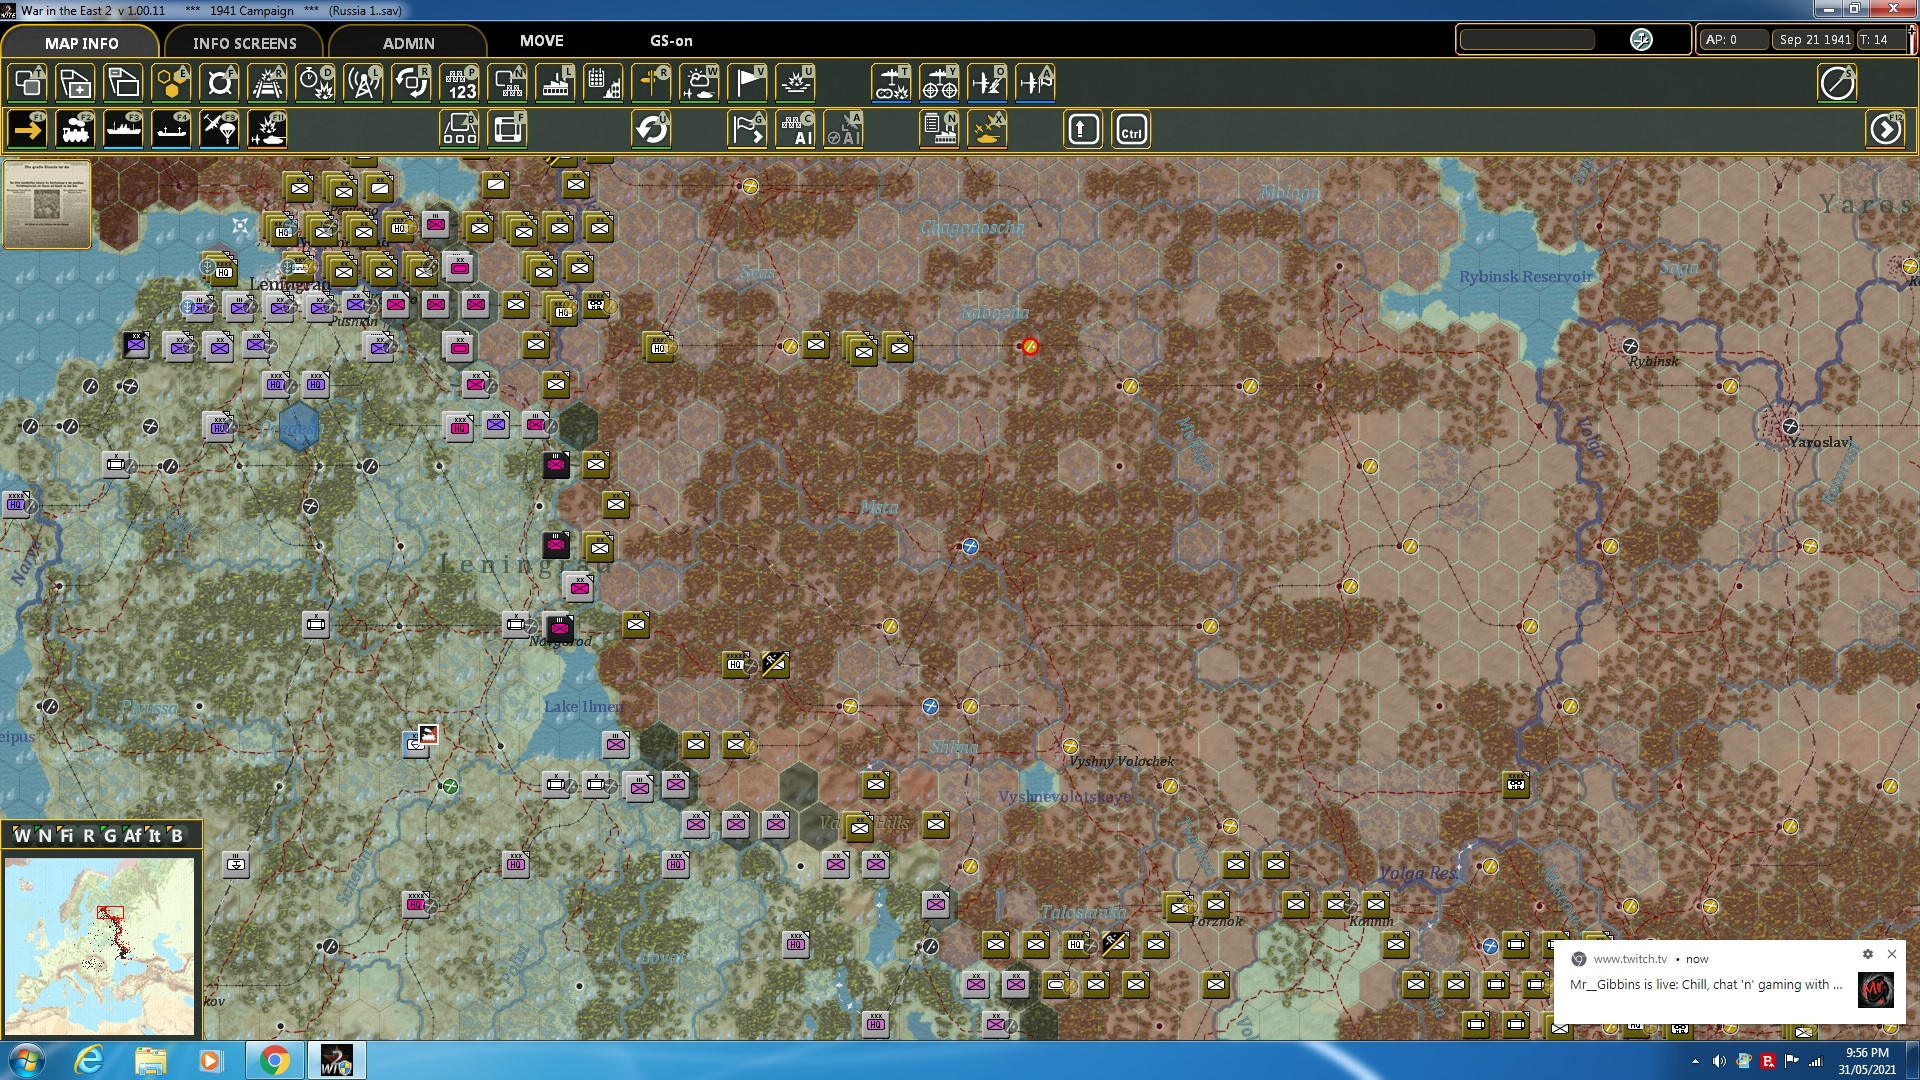The width and height of the screenshot is (1920, 1080).
Task: Open Google Chrome from the taskbar
Action: coord(274,1060)
